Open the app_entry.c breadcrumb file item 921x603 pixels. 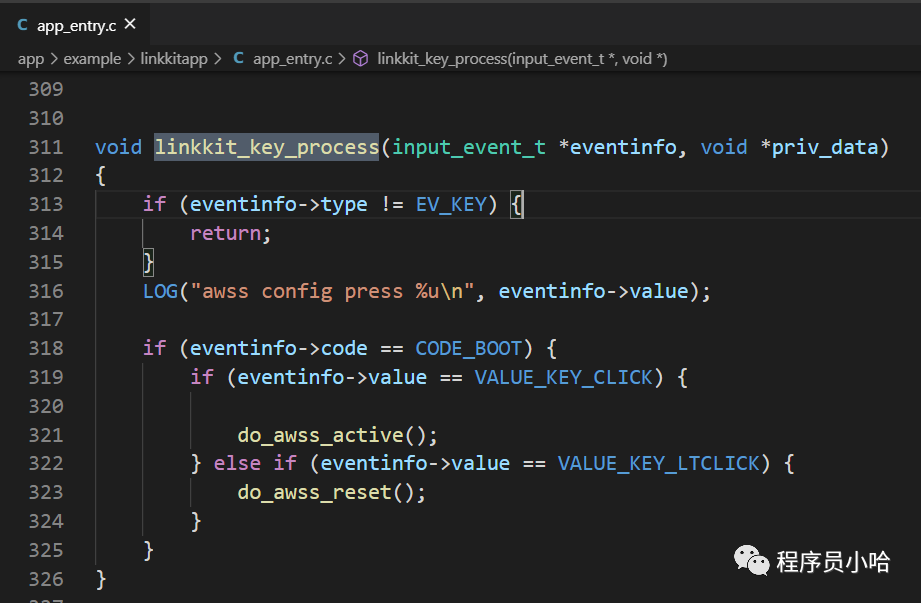(x=292, y=59)
